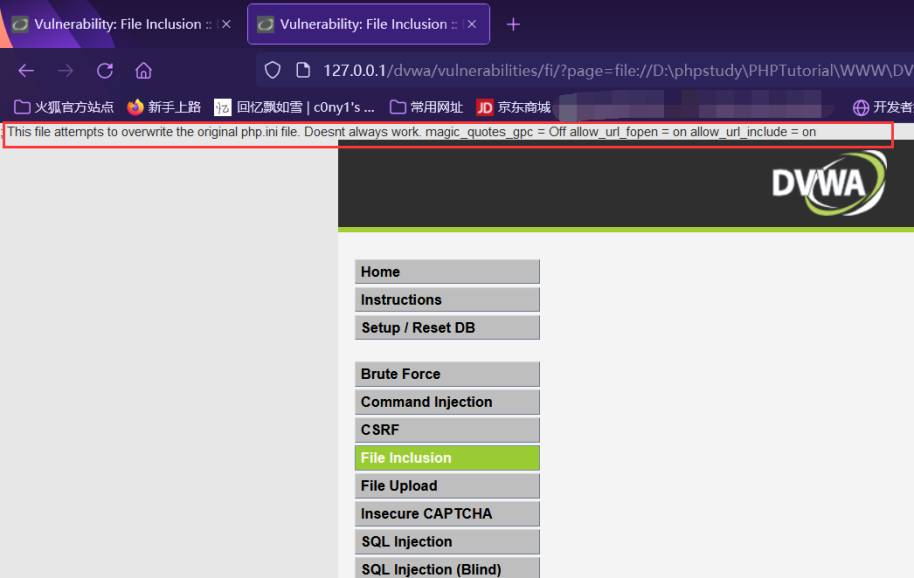Close the active second File Inclusion tab
Image resolution: width=914 pixels, height=578 pixels.
click(472, 24)
